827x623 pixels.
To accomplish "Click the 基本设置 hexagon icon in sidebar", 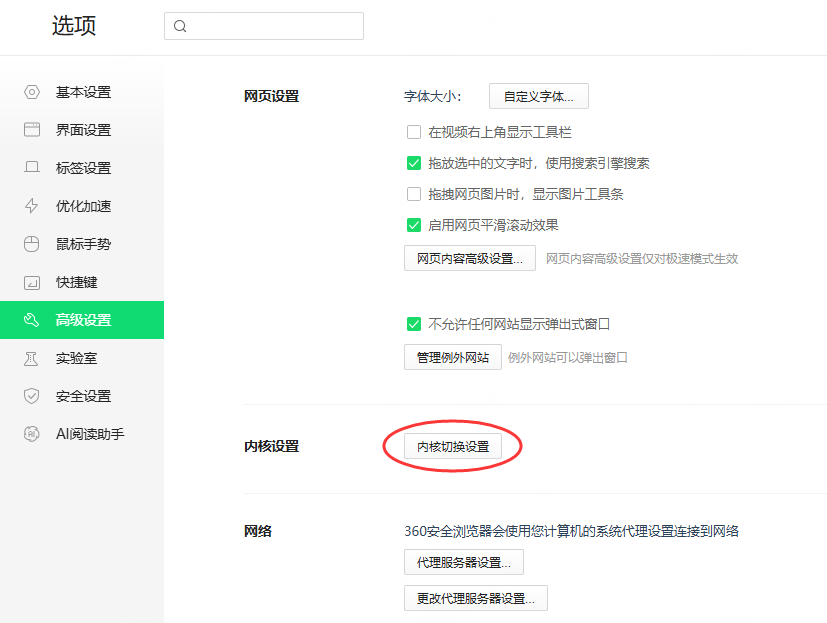I will 32,92.
